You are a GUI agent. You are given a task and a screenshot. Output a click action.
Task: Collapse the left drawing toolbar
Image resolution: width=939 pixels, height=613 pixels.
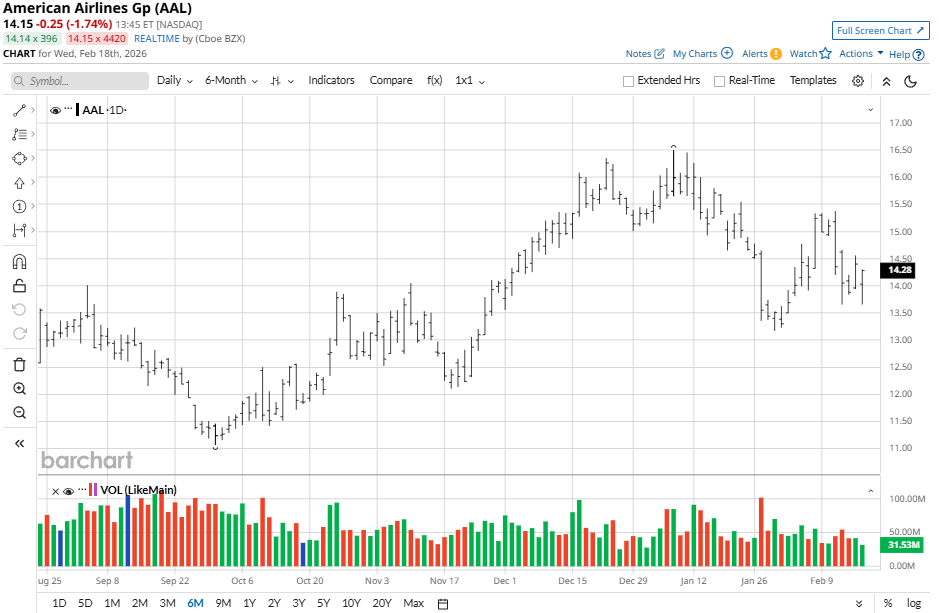pos(19,443)
